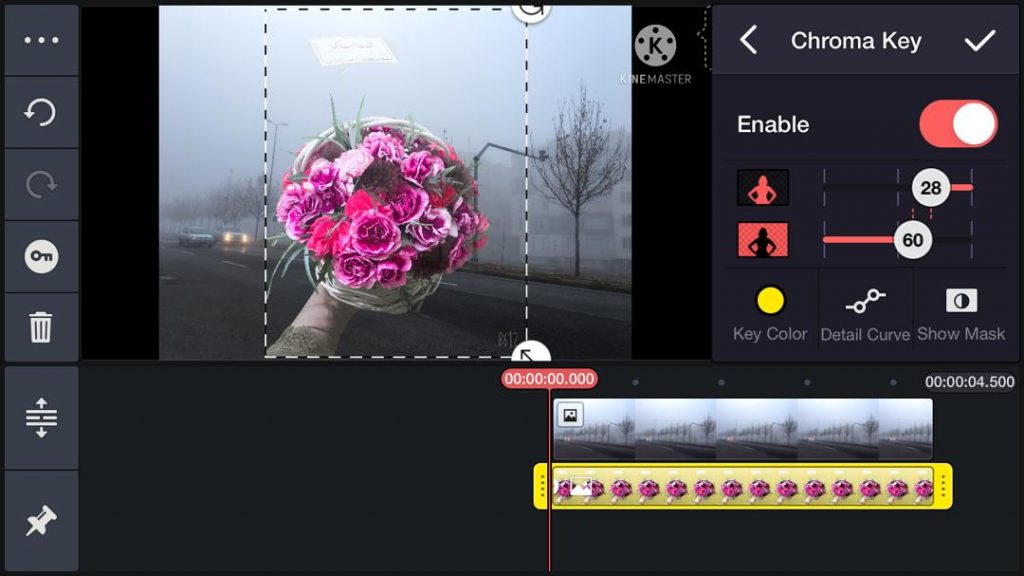This screenshot has height=576, width=1024.
Task: Tap the keyframe key icon
Action: coord(41,257)
